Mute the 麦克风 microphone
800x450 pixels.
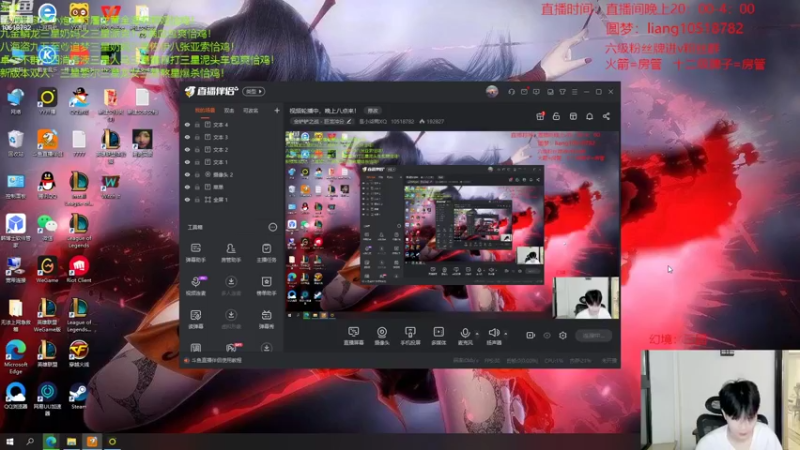(x=465, y=336)
